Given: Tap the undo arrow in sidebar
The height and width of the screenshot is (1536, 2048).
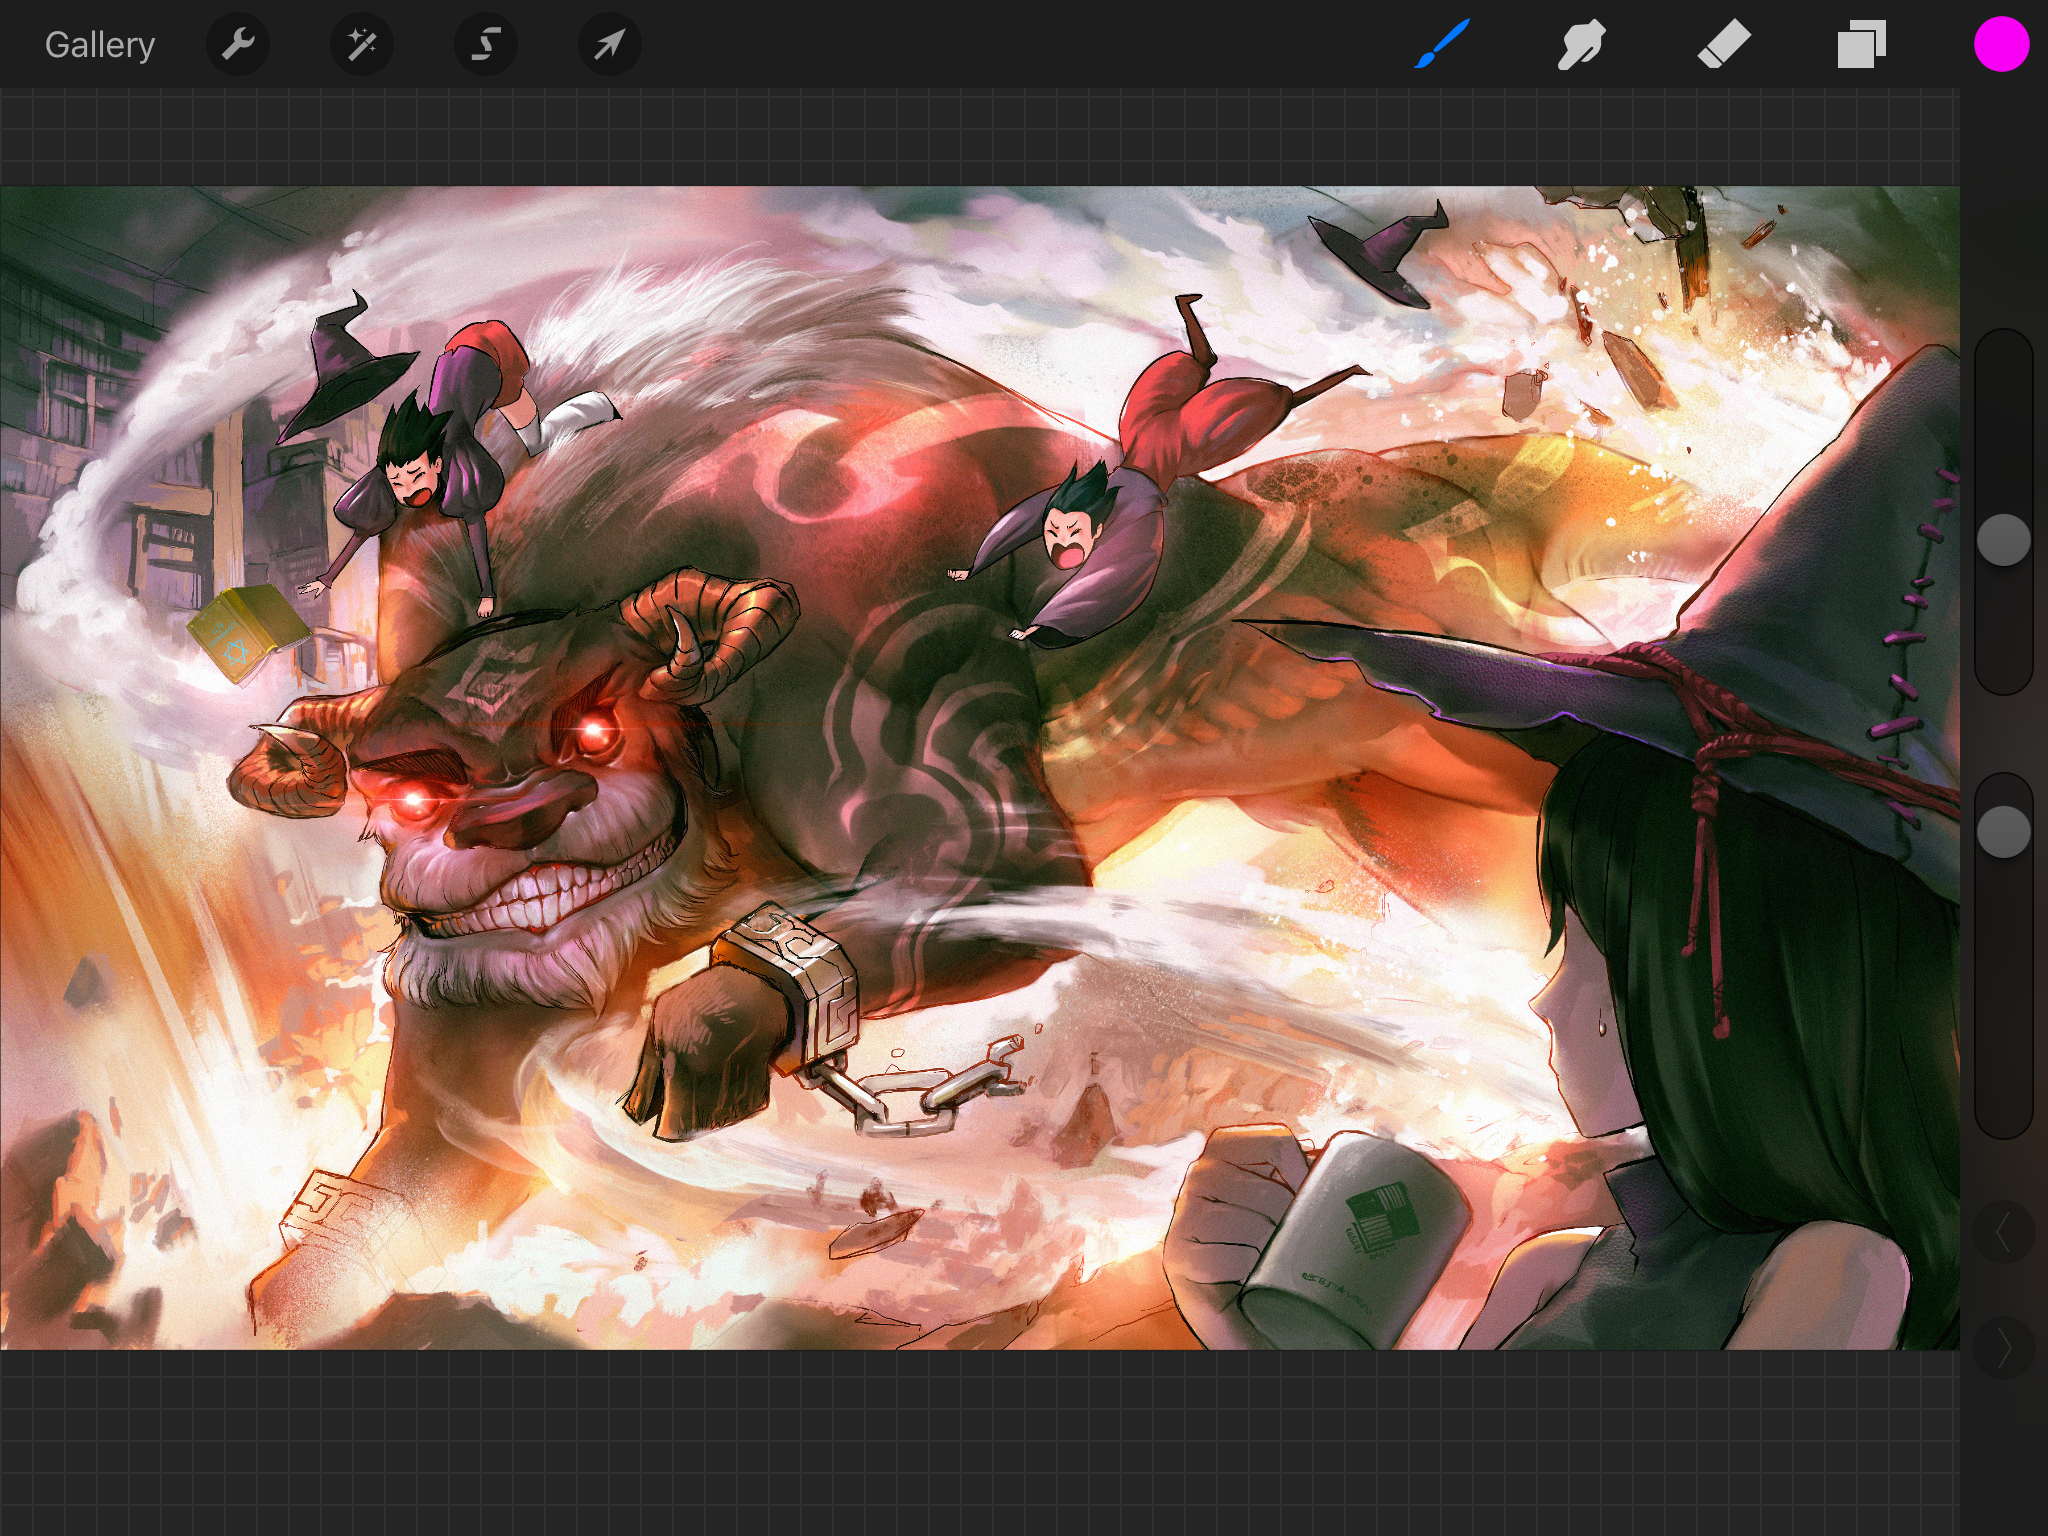Looking at the screenshot, I should pyautogui.click(x=2003, y=1234).
